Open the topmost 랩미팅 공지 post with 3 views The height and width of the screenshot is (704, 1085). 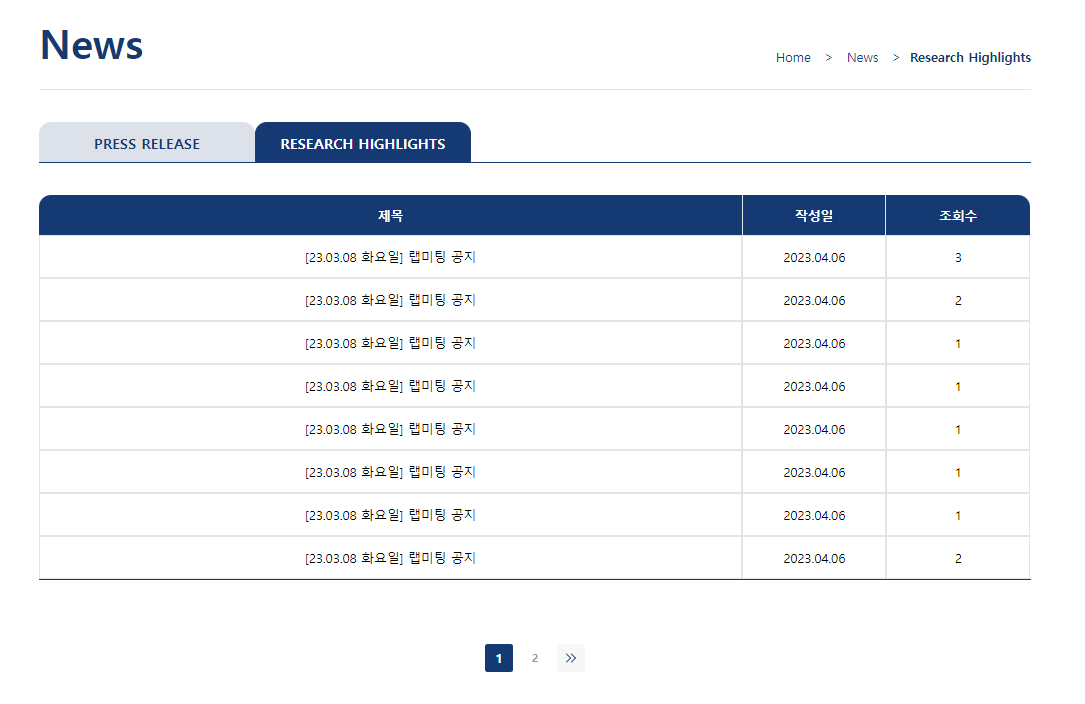(390, 257)
